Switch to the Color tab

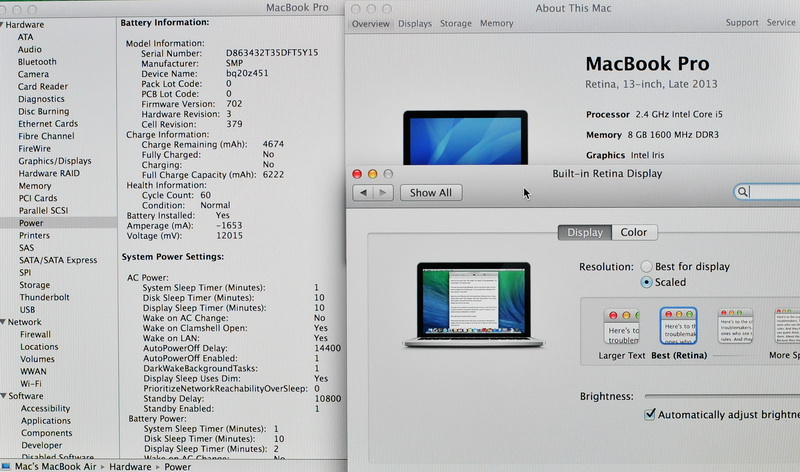coord(634,232)
